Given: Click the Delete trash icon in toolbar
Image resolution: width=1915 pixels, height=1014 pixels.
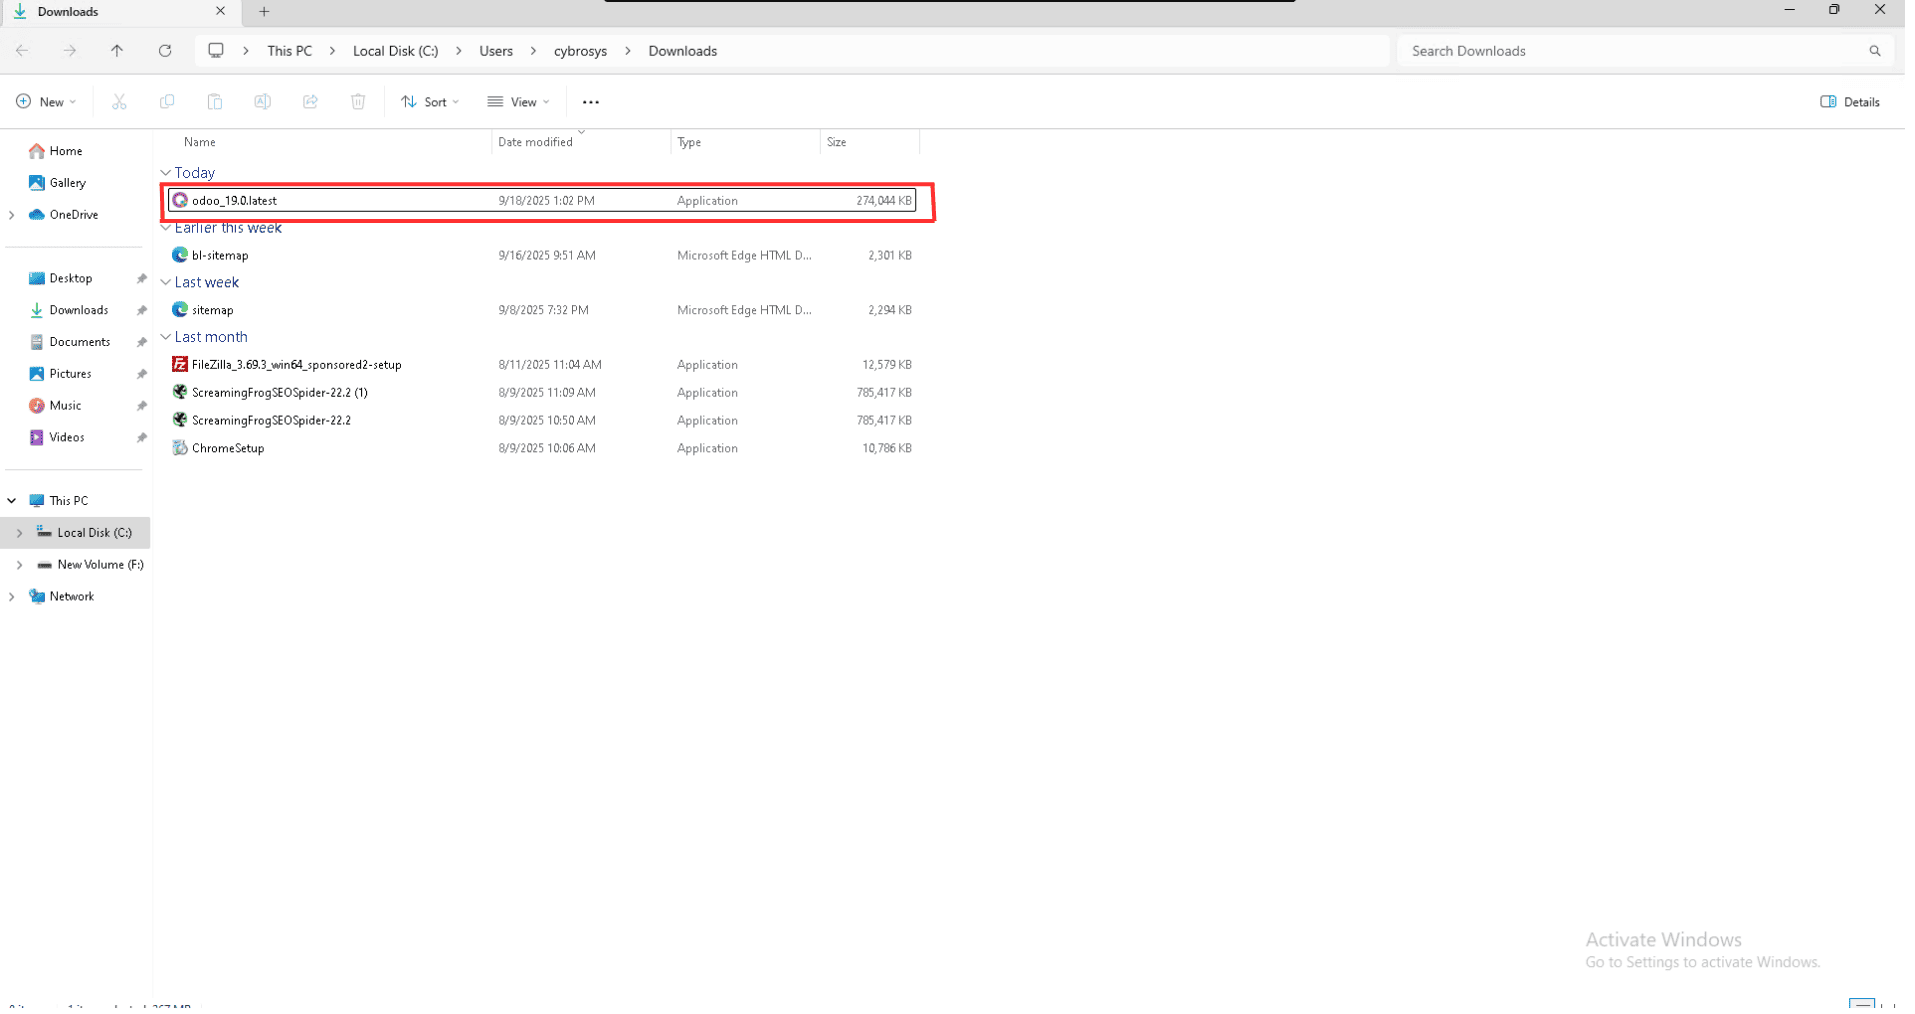Looking at the screenshot, I should [x=359, y=102].
